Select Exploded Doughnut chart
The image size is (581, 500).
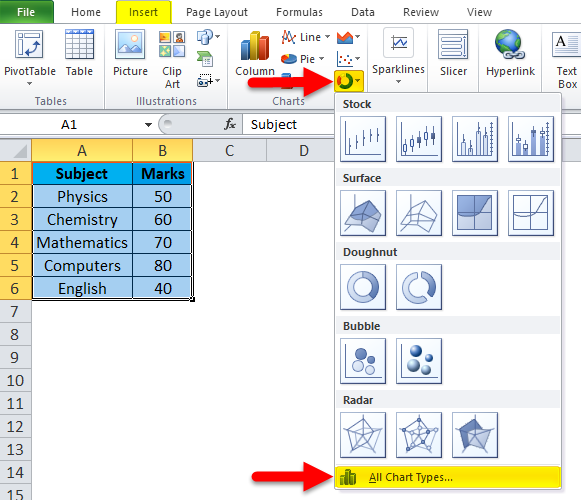(x=419, y=287)
